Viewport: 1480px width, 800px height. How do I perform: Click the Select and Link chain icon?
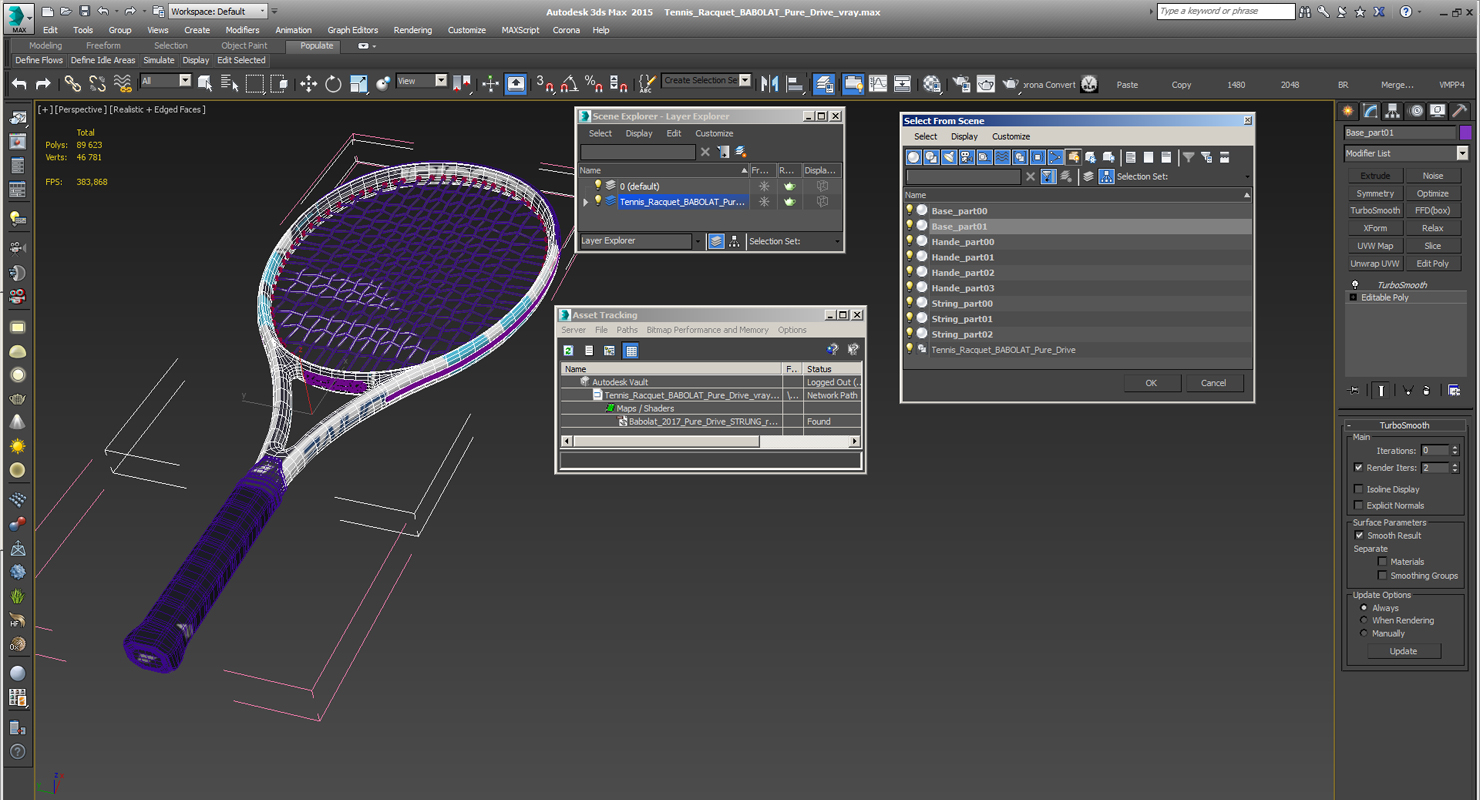pyautogui.click(x=73, y=84)
